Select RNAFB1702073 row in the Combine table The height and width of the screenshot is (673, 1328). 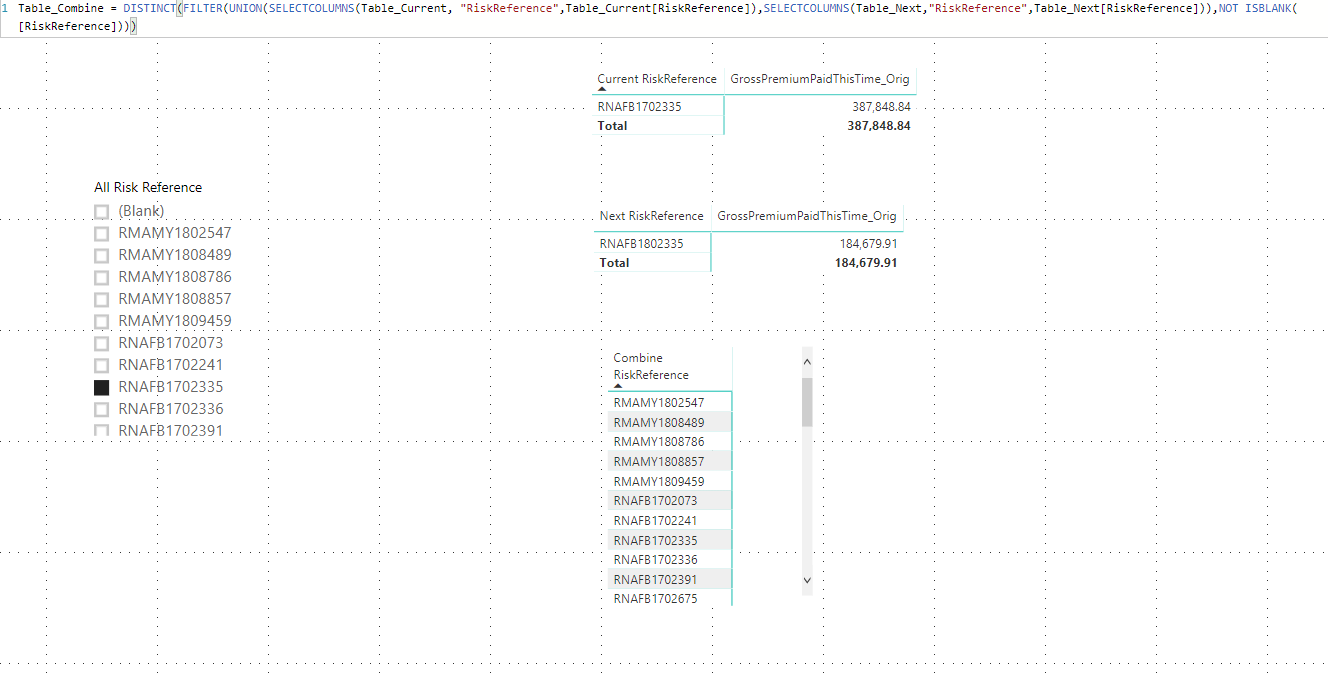tap(670, 501)
